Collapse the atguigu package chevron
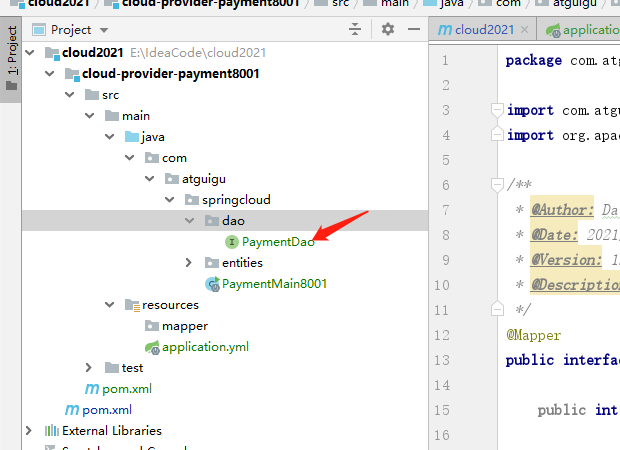The height and width of the screenshot is (450, 620). click(x=149, y=179)
